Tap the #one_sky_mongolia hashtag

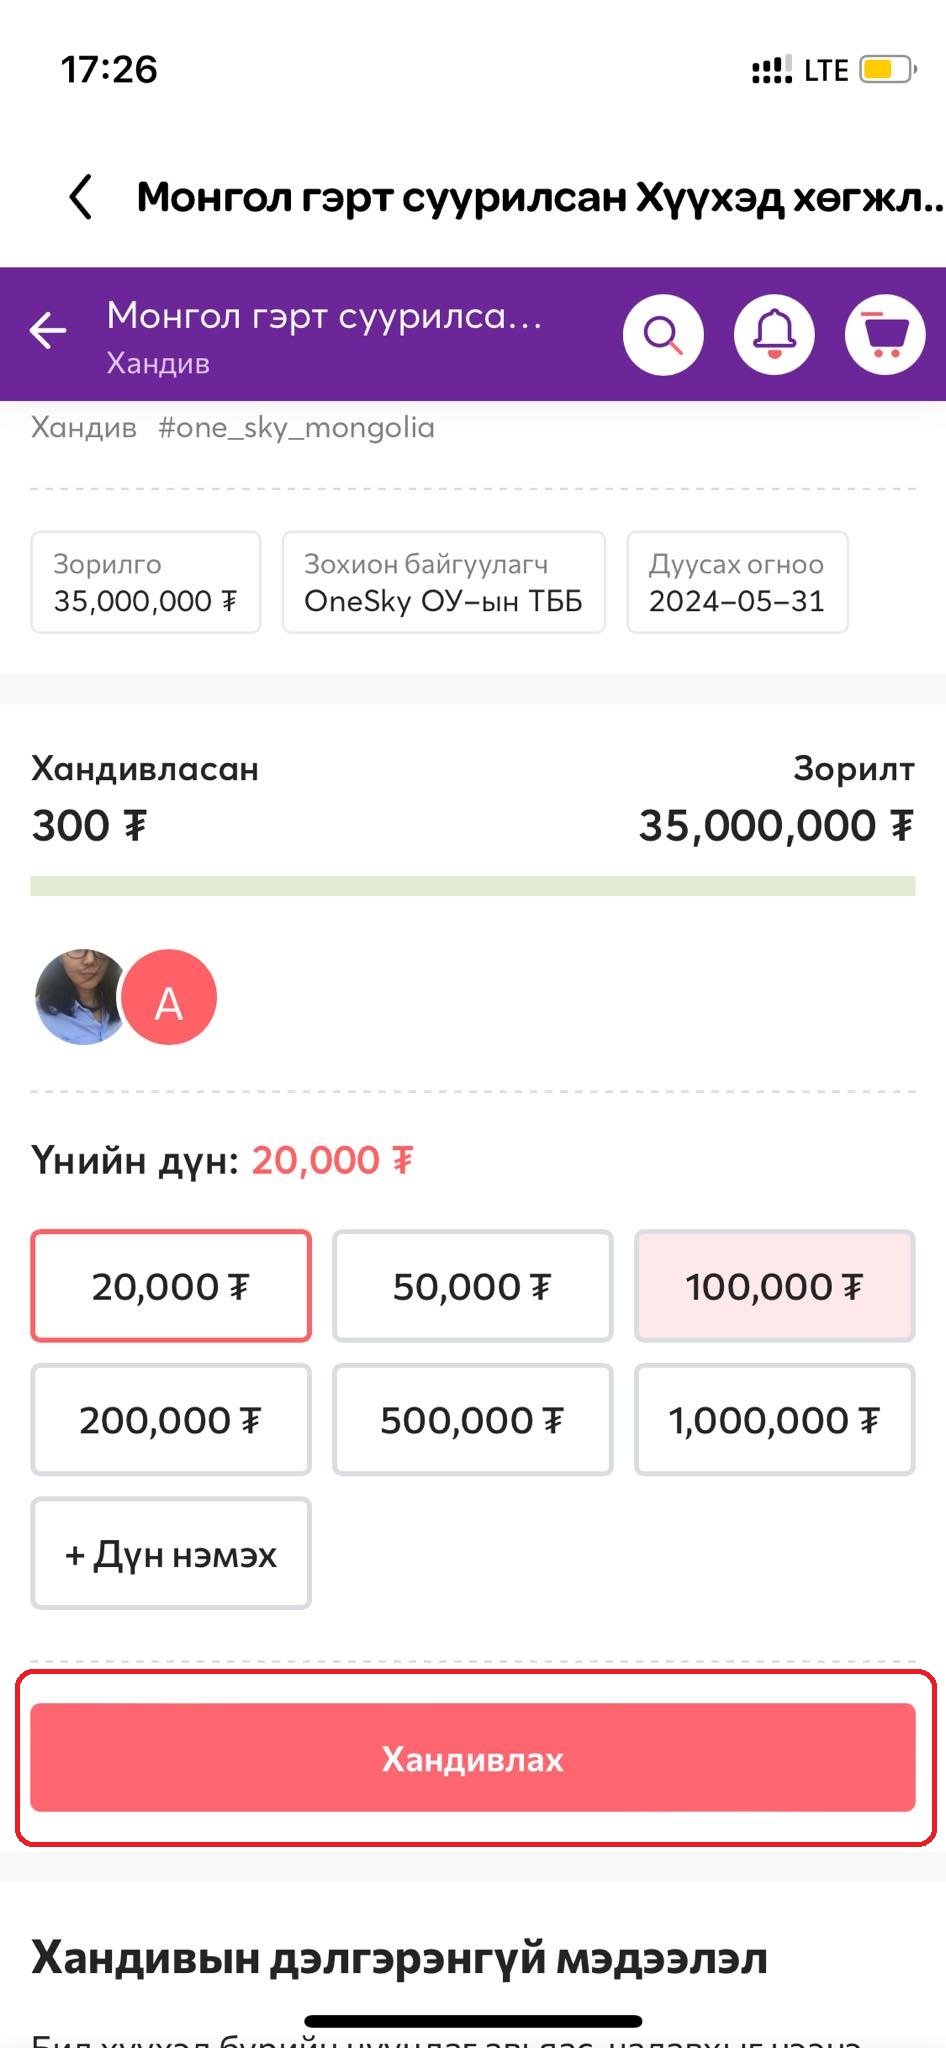click(x=296, y=428)
